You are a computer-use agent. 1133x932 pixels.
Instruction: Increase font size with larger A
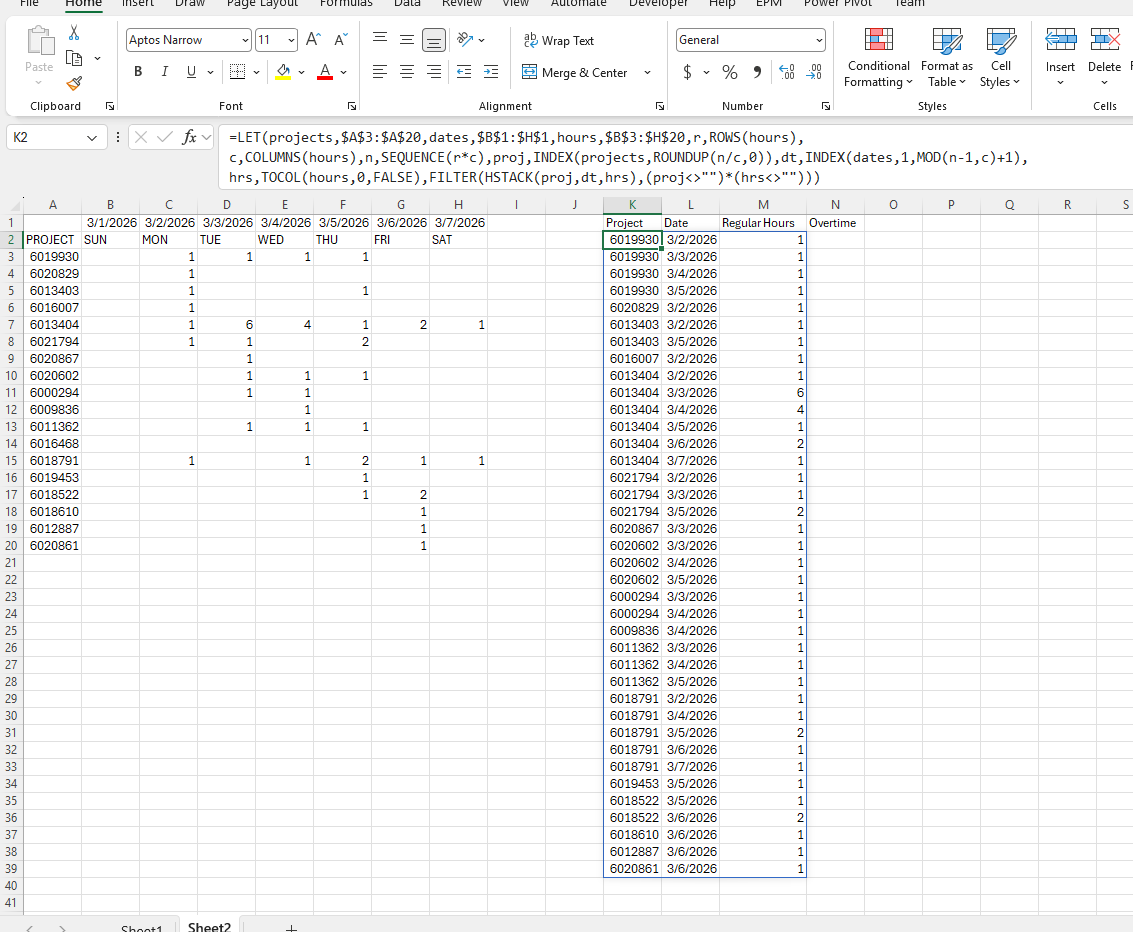[x=313, y=40]
